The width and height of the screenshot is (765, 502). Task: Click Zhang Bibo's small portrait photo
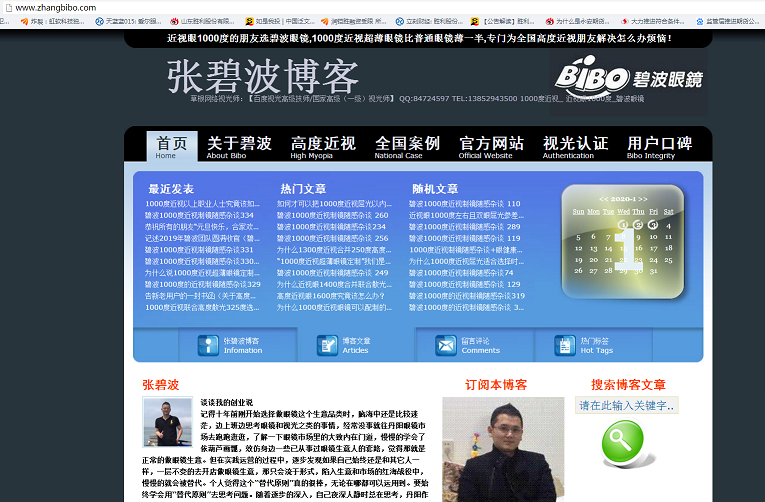click(x=167, y=422)
